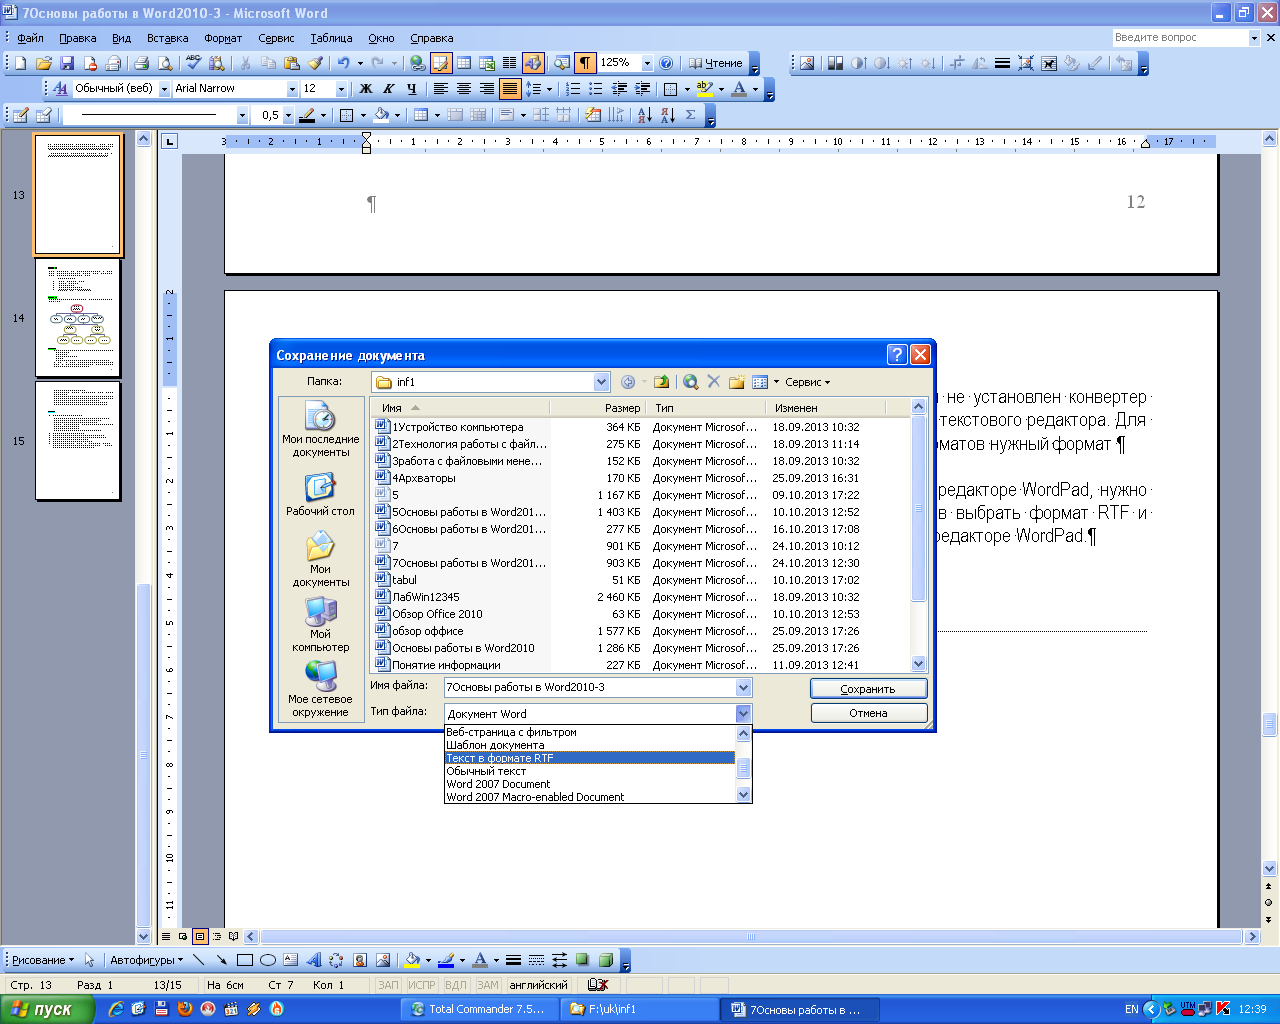Image resolution: width=1280 pixels, height=1024 pixels.
Task: Toggle show paragraph marks (¶) button
Action: 585,63
